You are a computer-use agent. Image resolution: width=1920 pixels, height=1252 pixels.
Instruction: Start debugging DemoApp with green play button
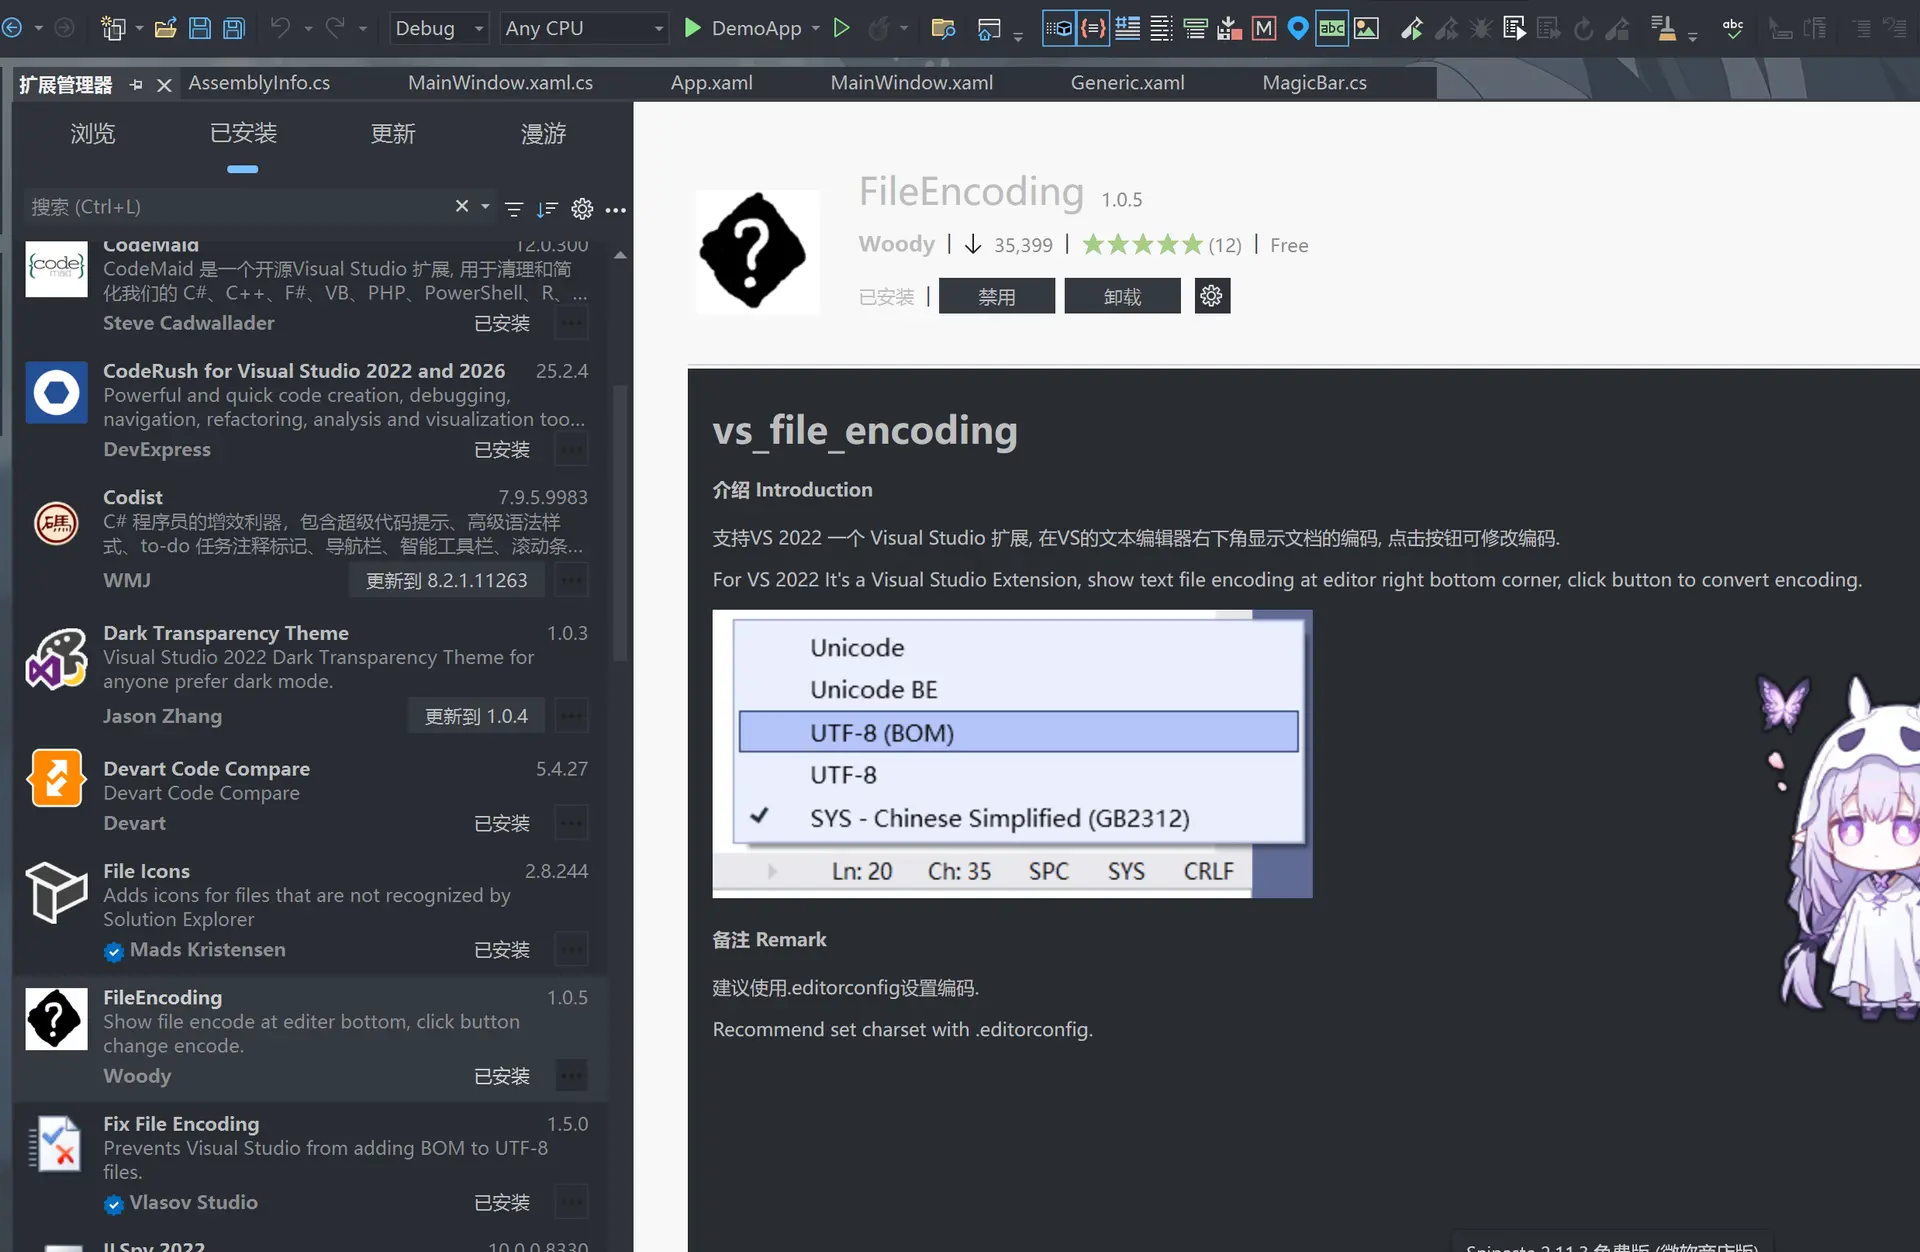(x=692, y=28)
